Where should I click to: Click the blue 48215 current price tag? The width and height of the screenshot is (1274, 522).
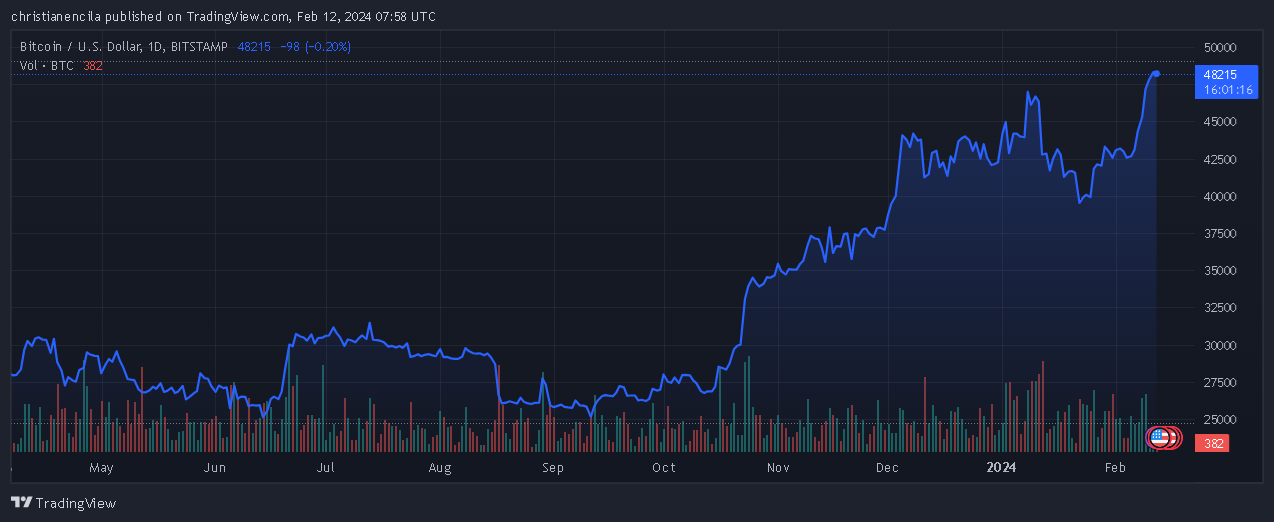point(1220,75)
